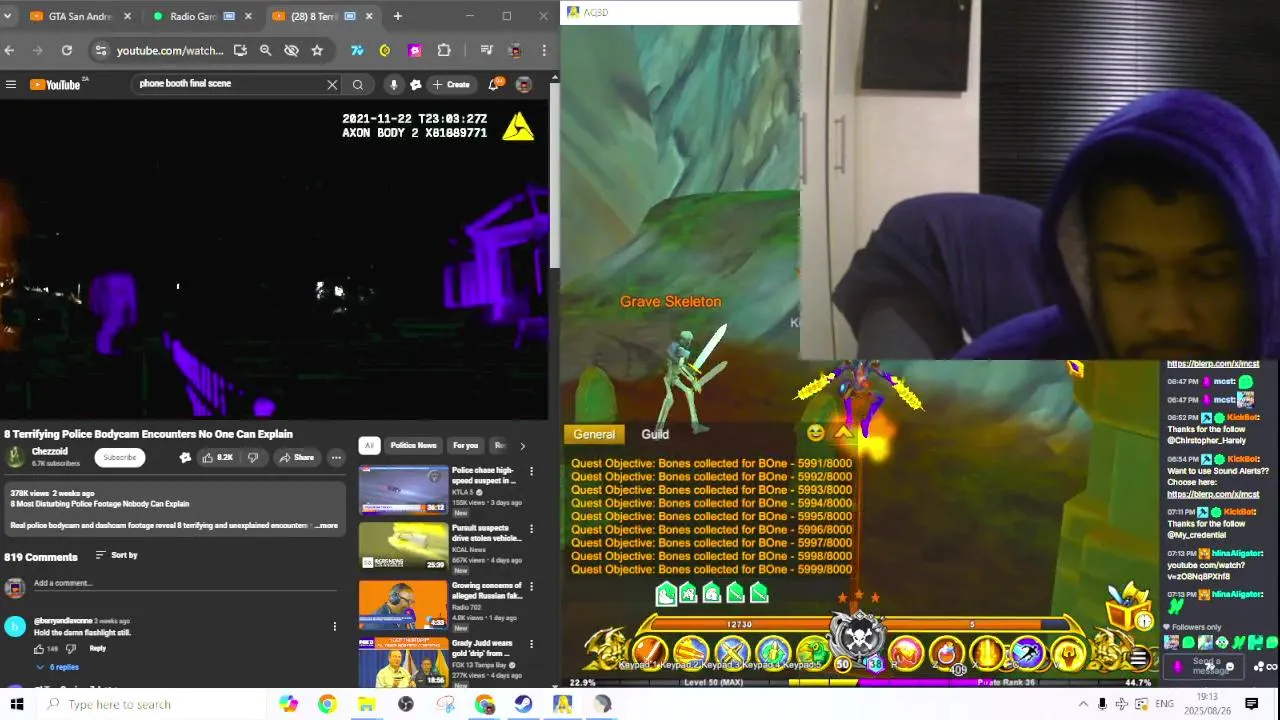Clear the YouTube search box text

point(332,85)
